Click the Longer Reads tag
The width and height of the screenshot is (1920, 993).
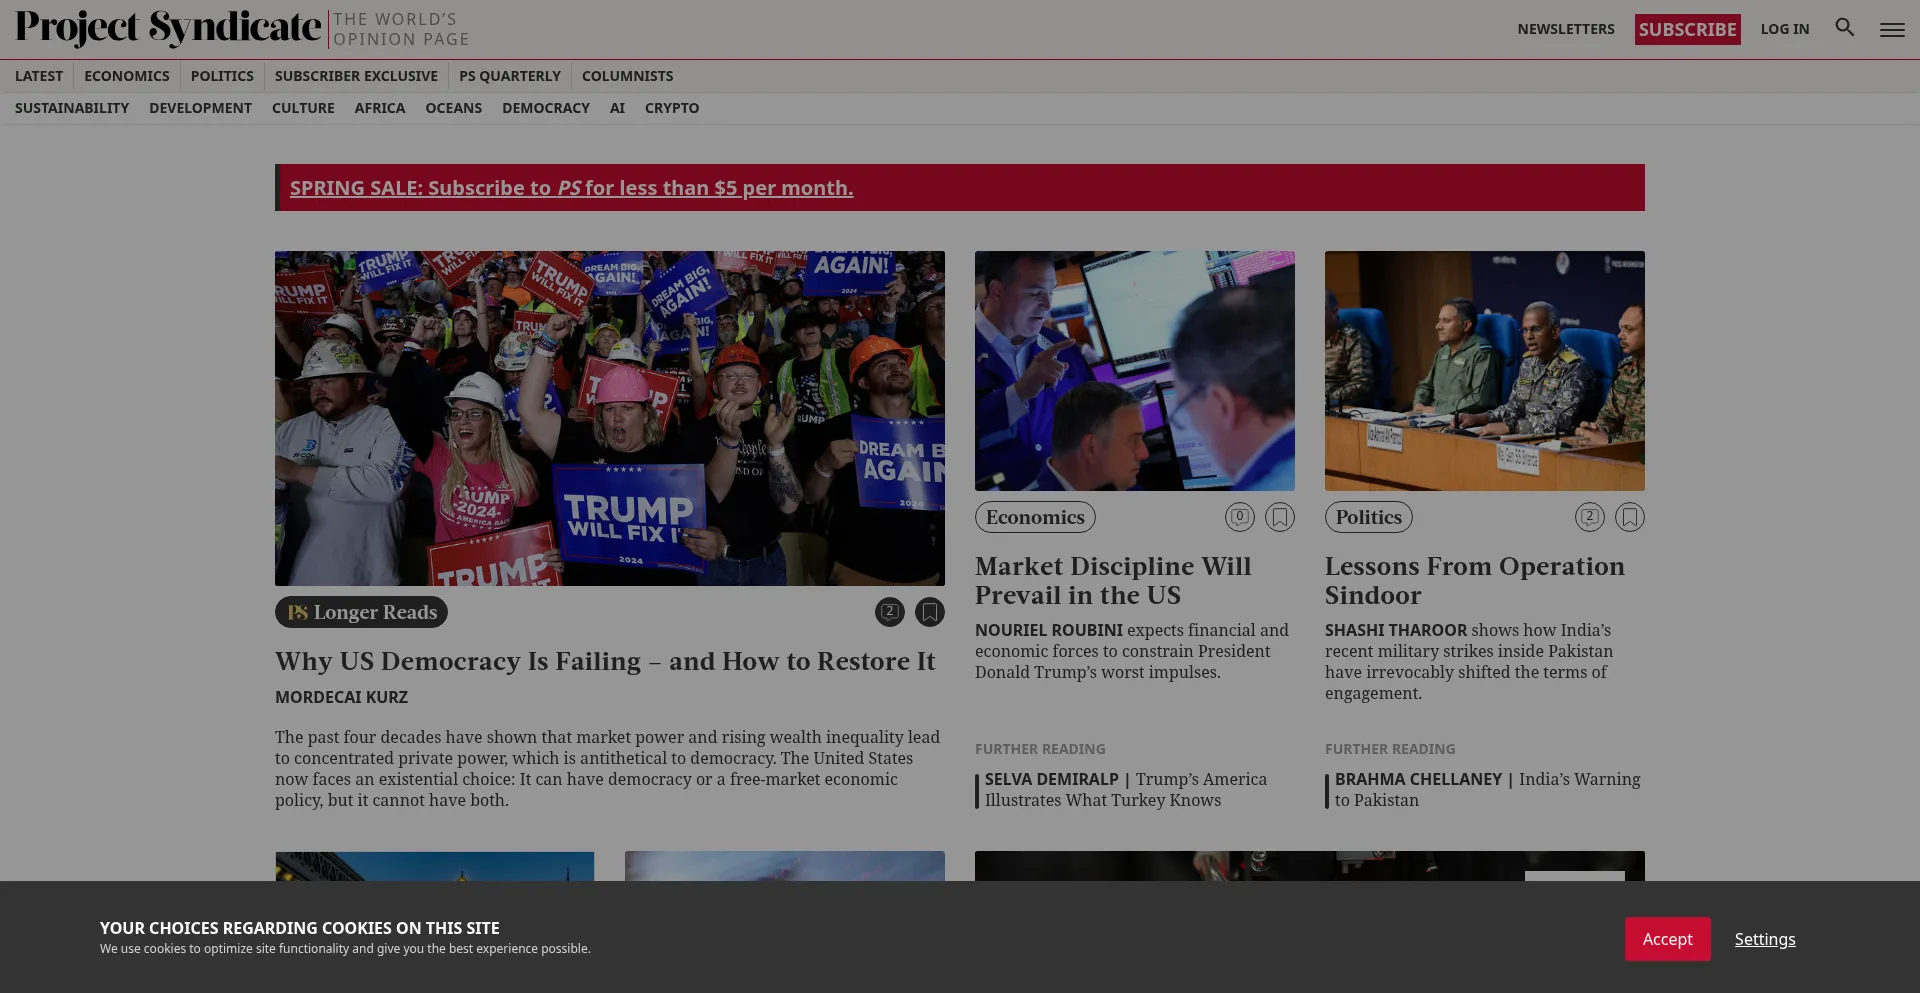[x=361, y=612]
